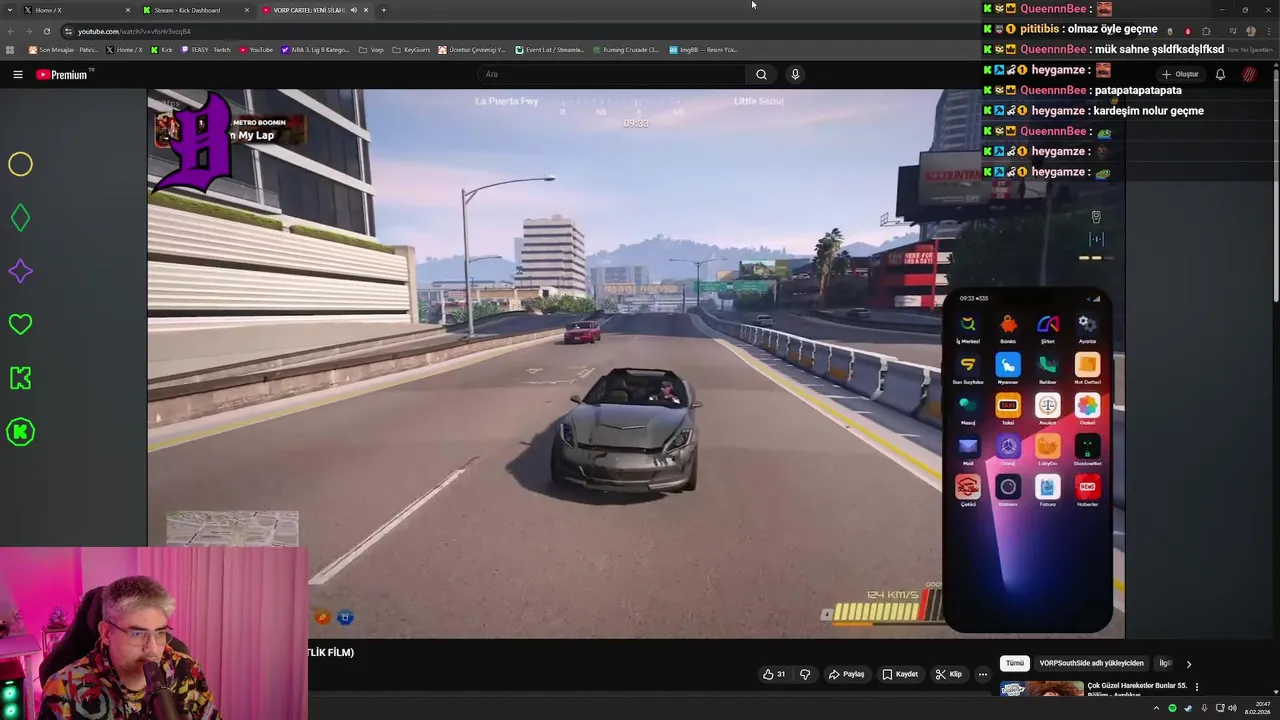The width and height of the screenshot is (1280, 720).
Task: Click round green K badge overlay
Action: pos(20,432)
